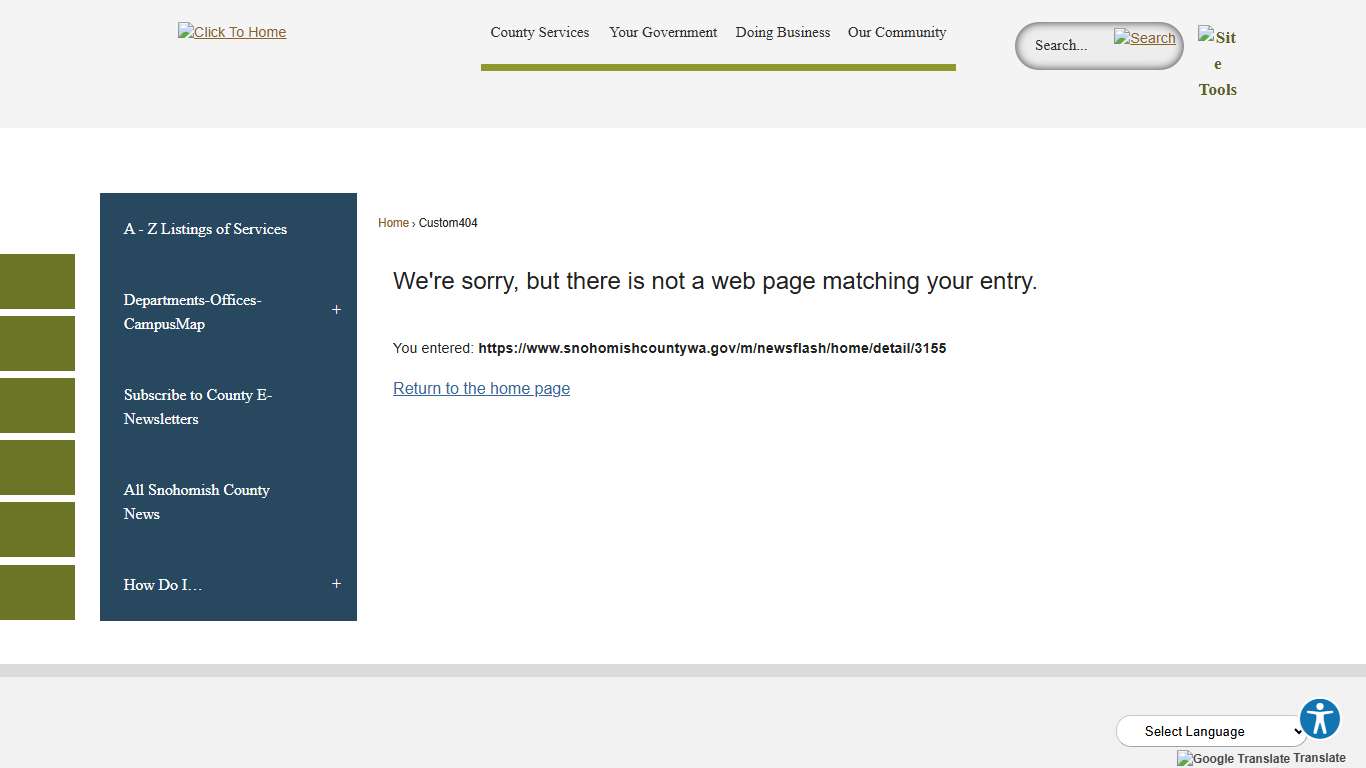Expand the Departments-Offices-CampusMap plus icon
The width and height of the screenshot is (1366, 768).
click(x=336, y=310)
